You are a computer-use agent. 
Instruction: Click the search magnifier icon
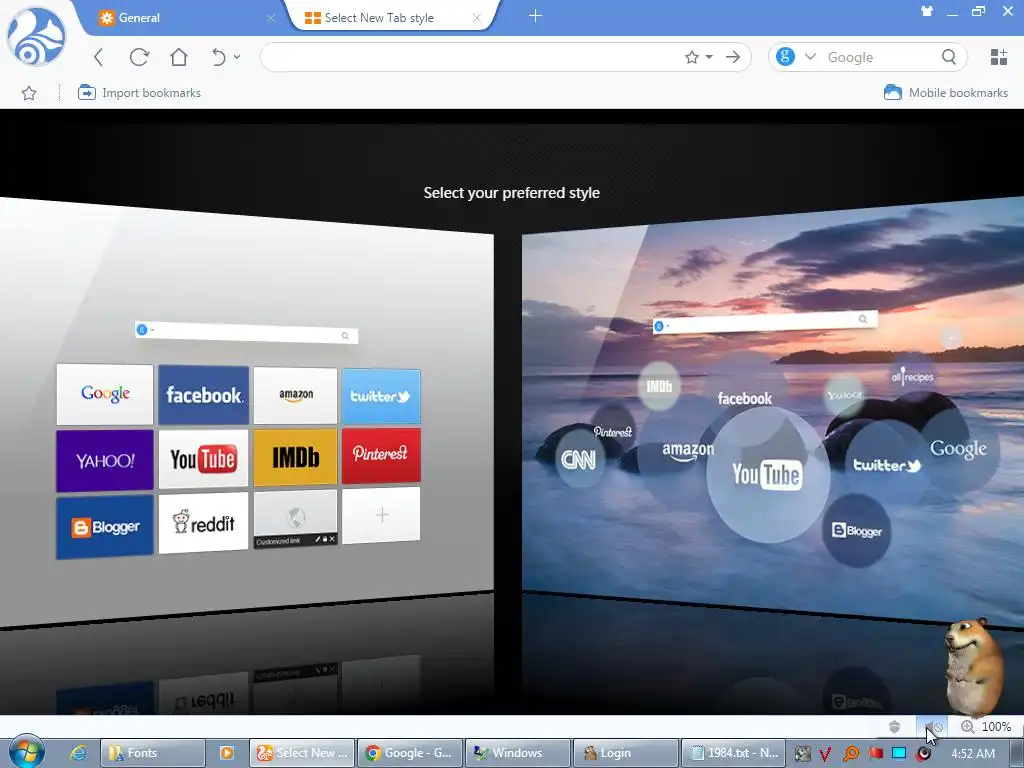click(x=949, y=57)
